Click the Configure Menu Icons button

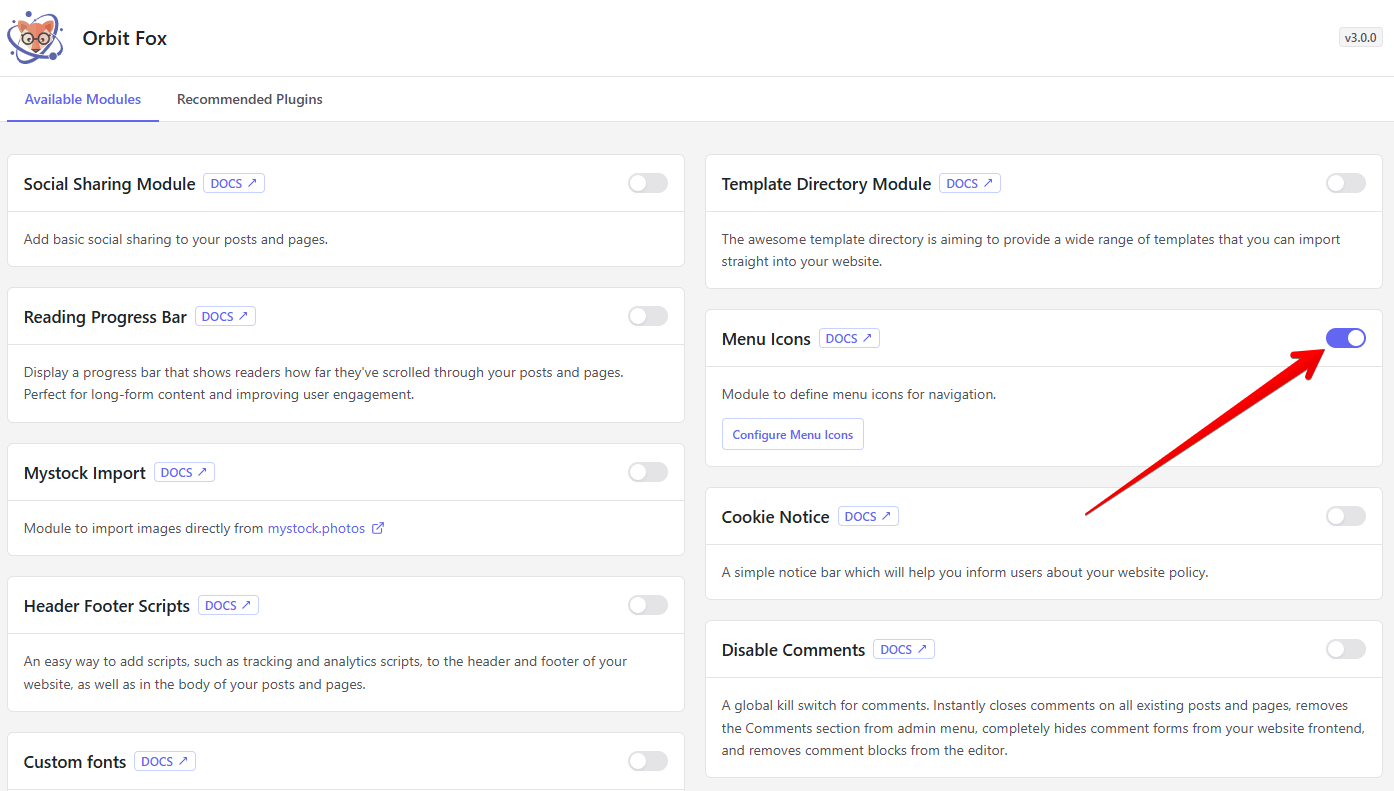pyautogui.click(x=792, y=435)
